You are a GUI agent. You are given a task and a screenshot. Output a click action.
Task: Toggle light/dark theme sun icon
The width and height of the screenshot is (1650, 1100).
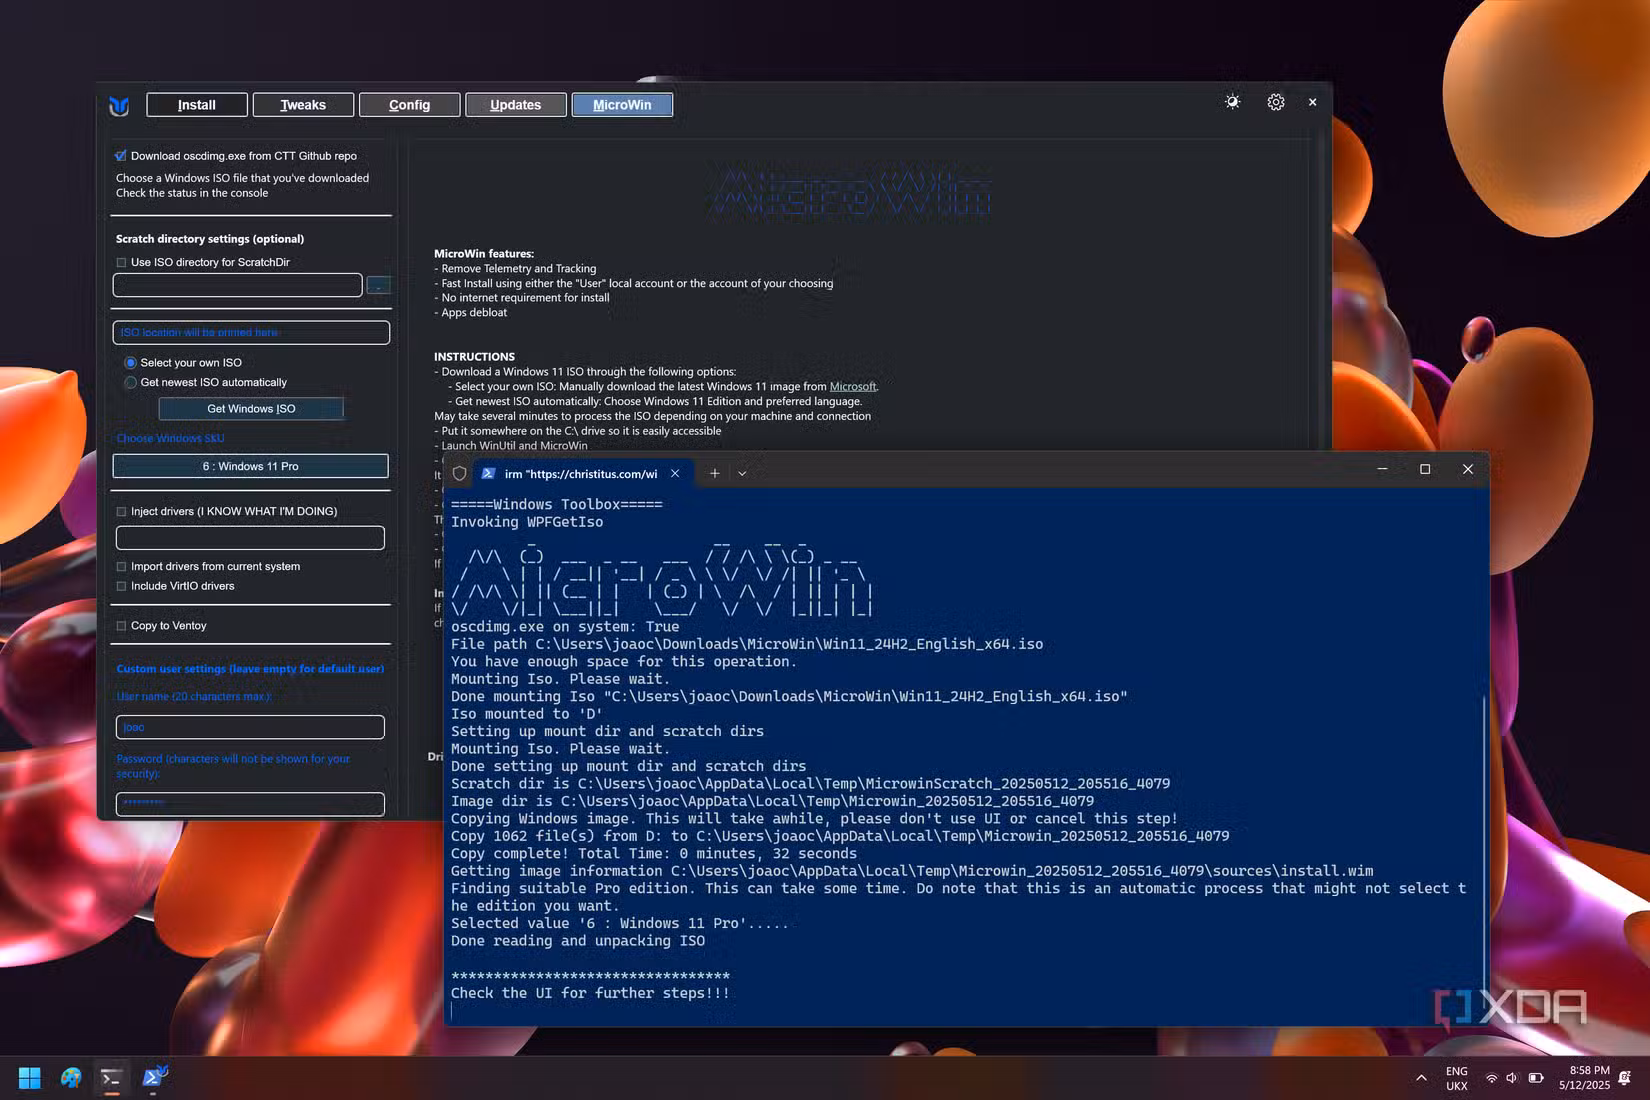pos(1232,102)
